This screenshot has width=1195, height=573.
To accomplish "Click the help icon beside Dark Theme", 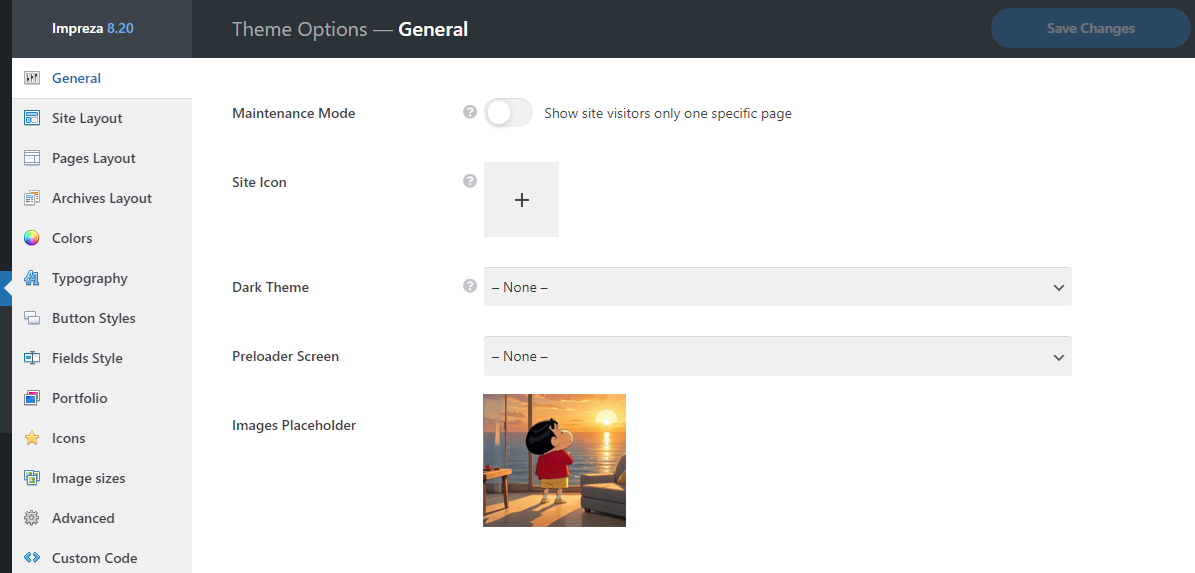I will (470, 286).
